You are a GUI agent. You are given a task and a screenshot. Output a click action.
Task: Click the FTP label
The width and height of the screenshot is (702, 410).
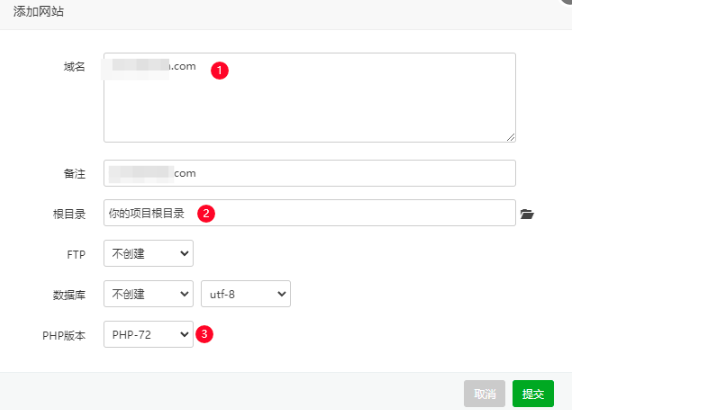76,255
